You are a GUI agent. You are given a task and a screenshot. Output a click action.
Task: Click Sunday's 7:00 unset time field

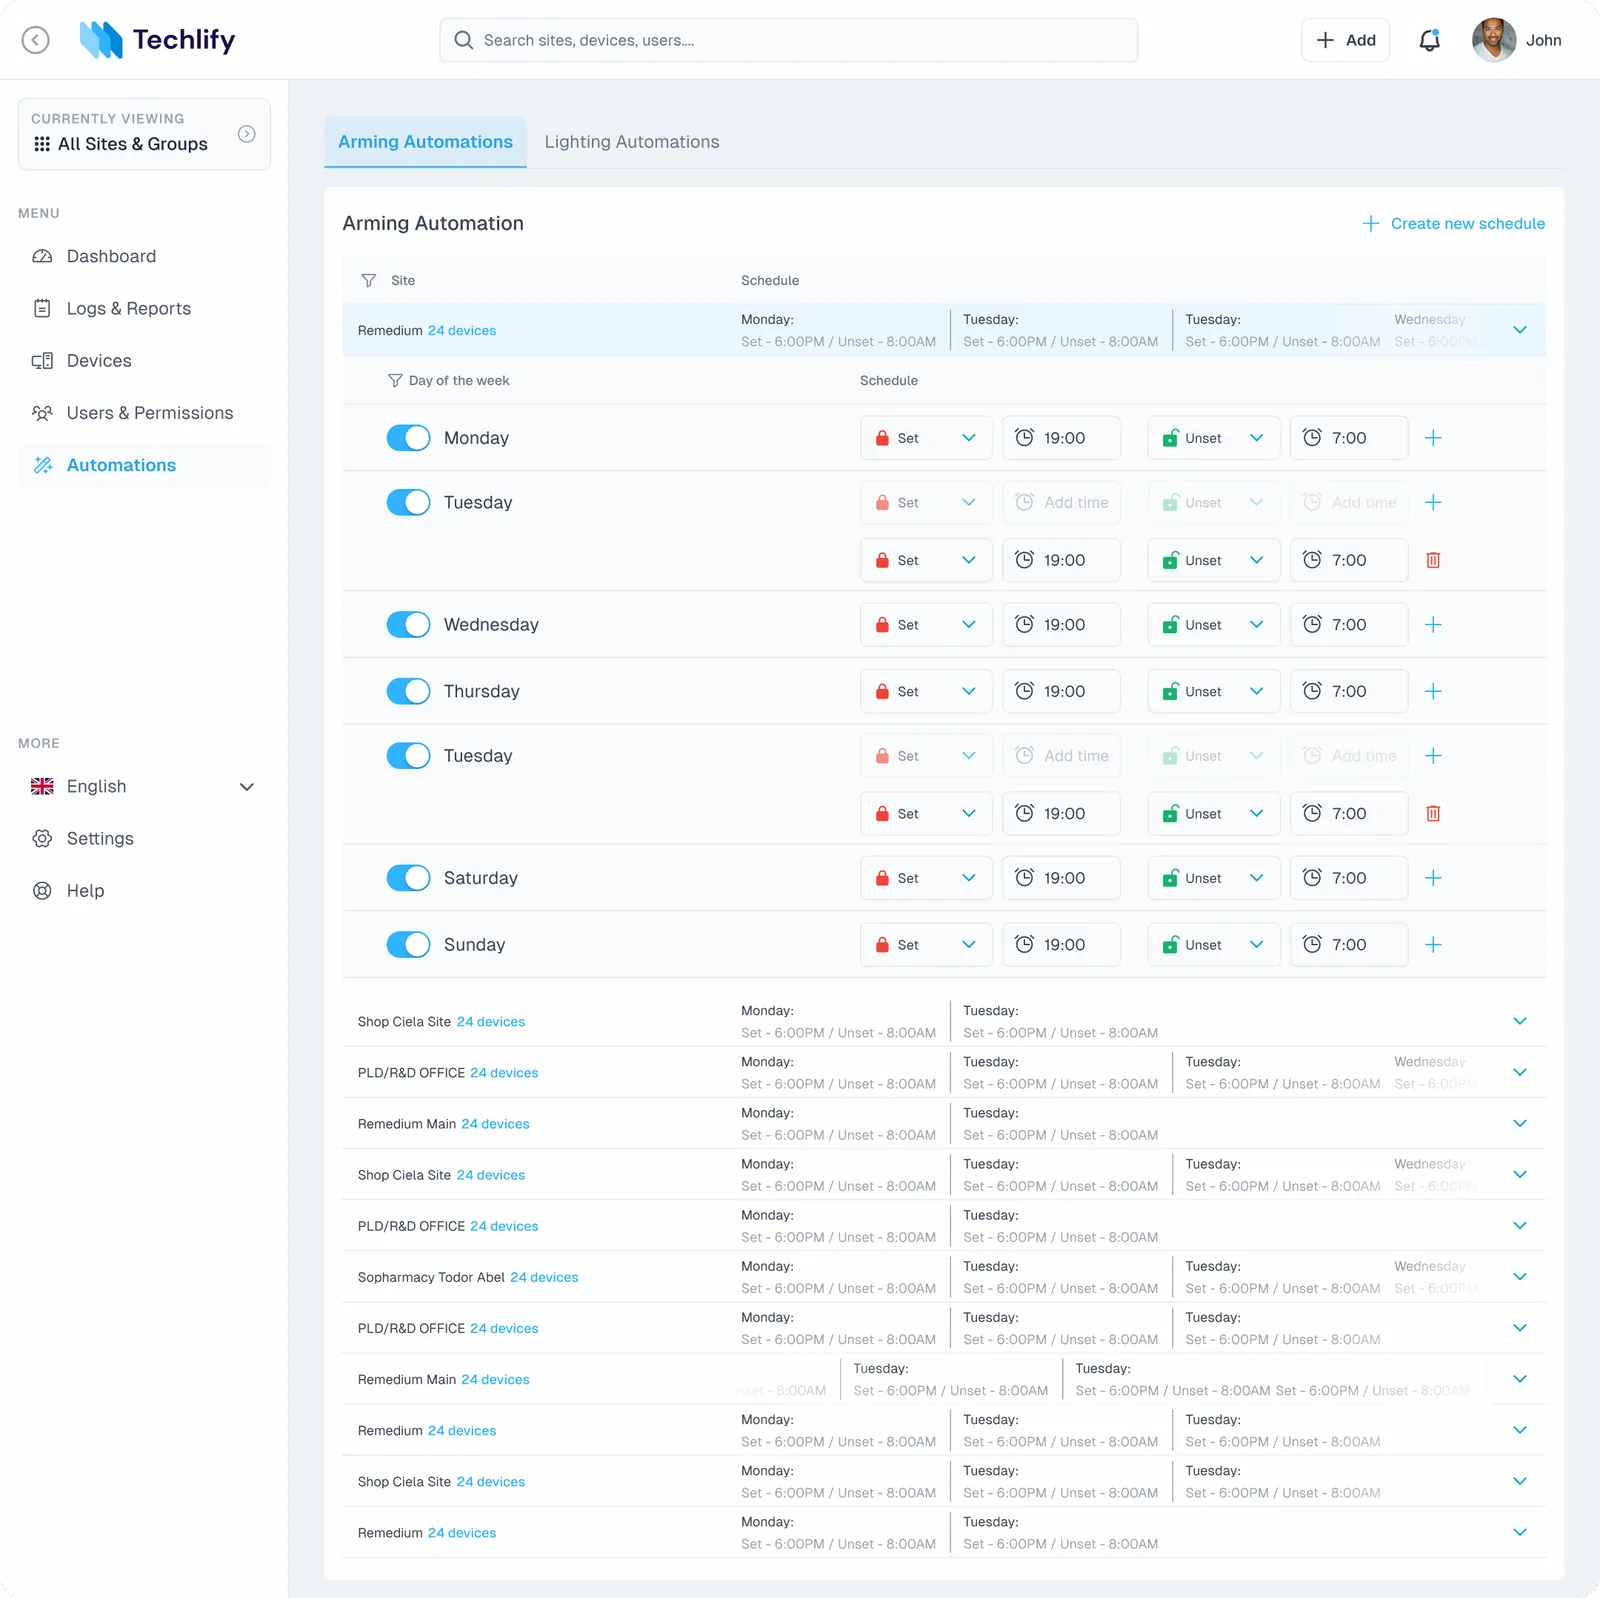pyautogui.click(x=1349, y=945)
